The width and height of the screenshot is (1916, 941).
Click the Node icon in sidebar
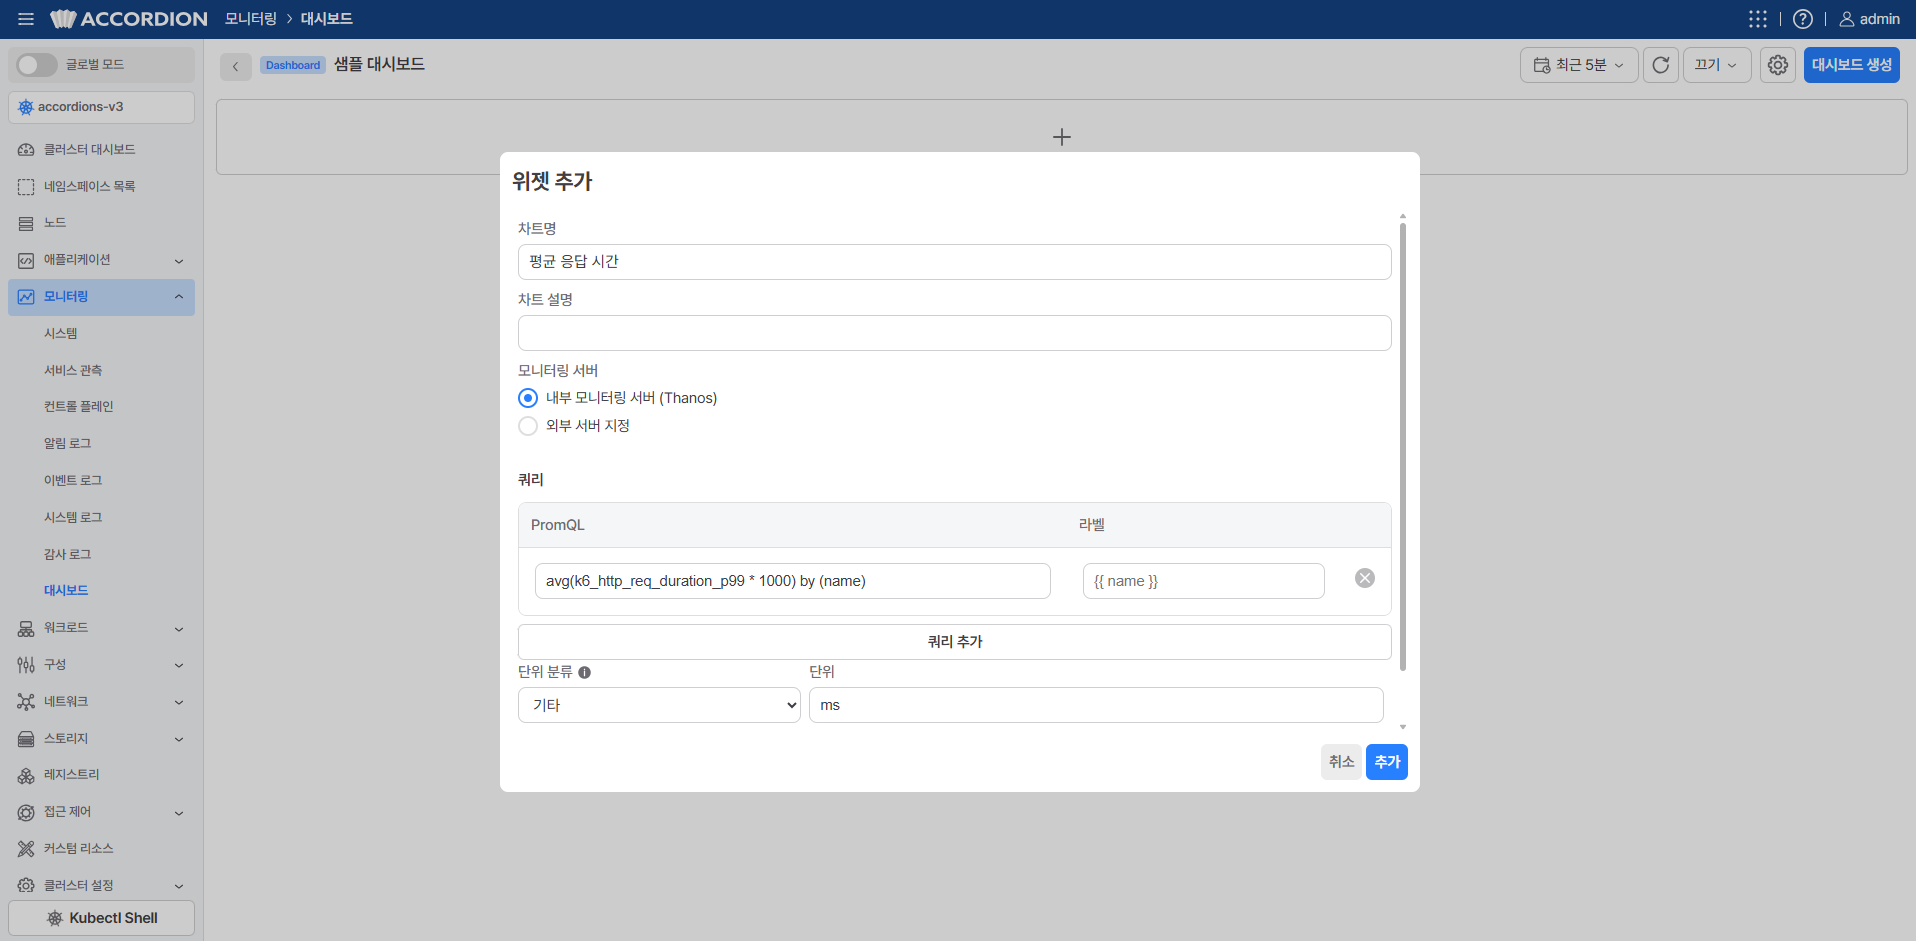pos(26,223)
